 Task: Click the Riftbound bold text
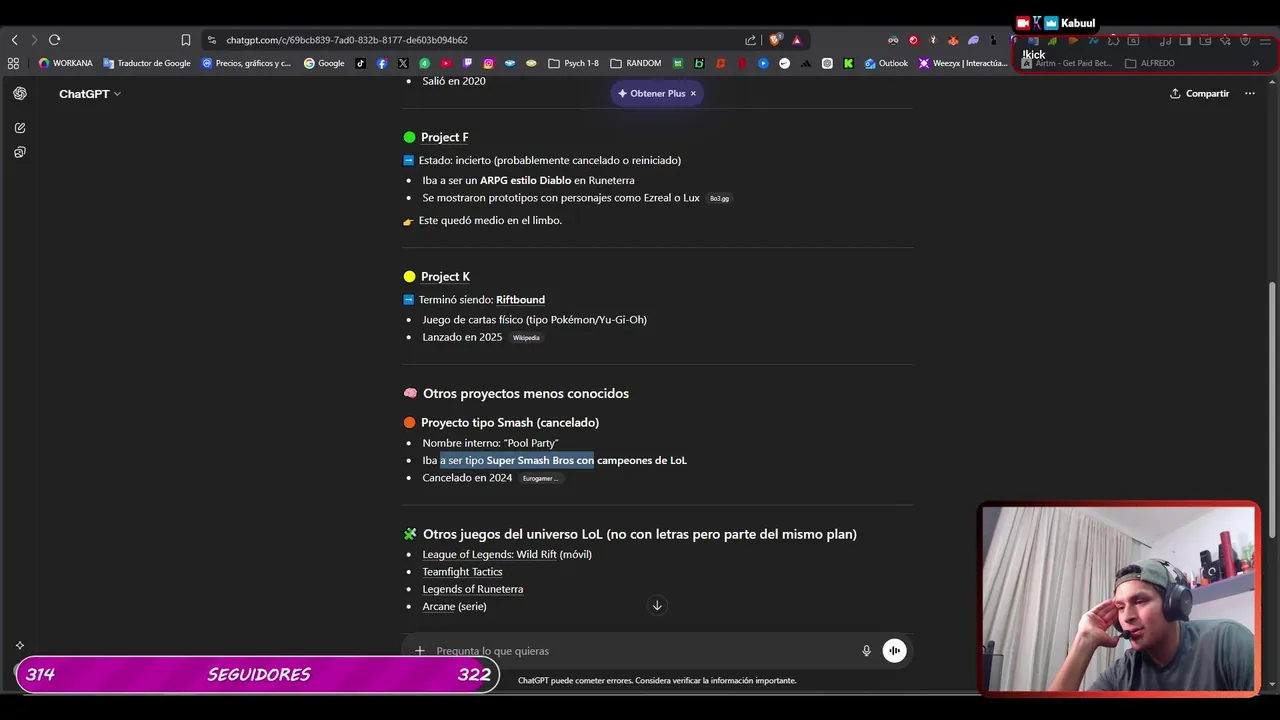520,300
